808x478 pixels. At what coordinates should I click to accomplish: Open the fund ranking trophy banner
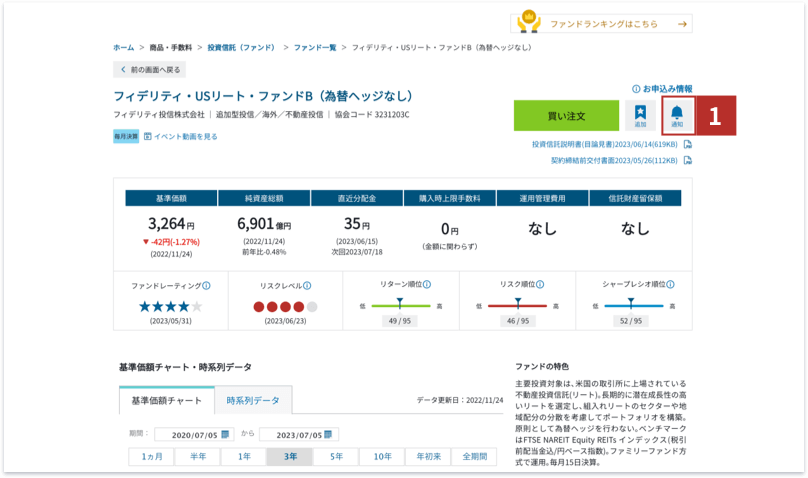(601, 24)
